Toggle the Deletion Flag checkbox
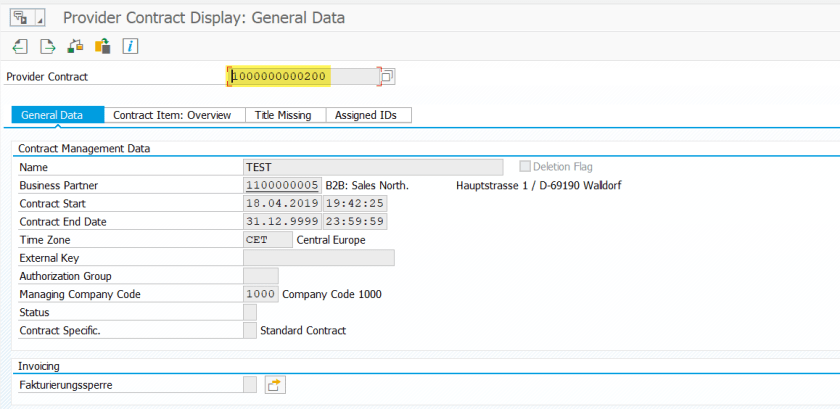The width and height of the screenshot is (840, 409). click(525, 167)
